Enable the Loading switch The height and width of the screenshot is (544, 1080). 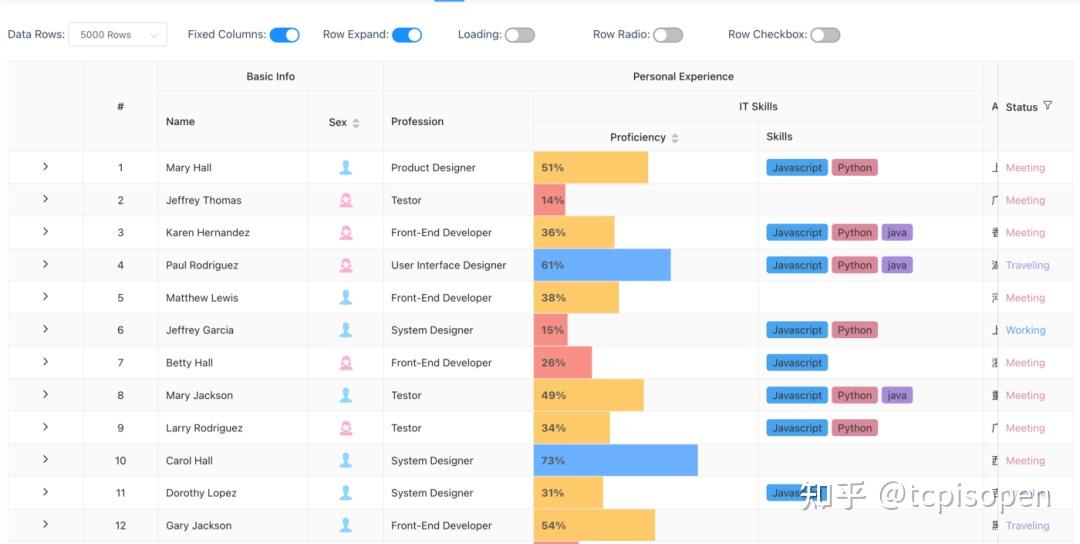click(520, 35)
